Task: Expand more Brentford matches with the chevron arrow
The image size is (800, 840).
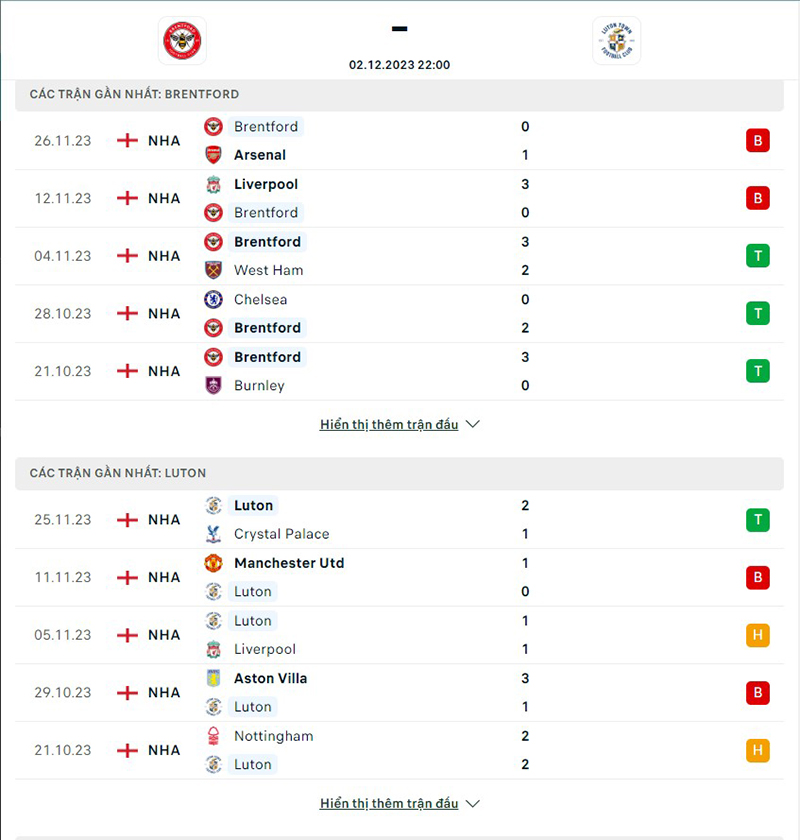Action: (471, 424)
